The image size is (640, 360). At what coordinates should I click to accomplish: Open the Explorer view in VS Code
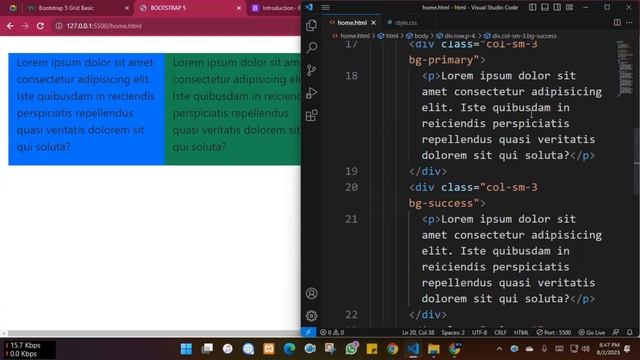(311, 25)
